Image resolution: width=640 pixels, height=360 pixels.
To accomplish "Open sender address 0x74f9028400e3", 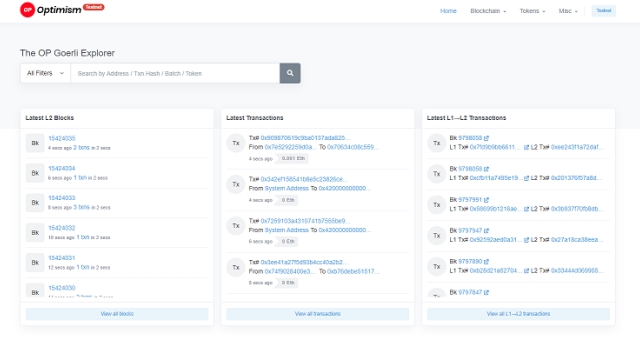I will click(290, 271).
